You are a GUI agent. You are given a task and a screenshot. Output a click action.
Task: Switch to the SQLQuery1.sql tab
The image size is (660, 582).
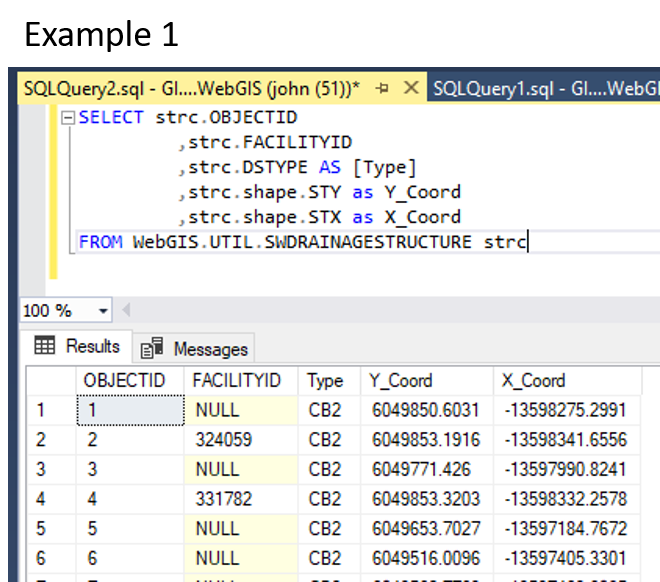(x=545, y=88)
